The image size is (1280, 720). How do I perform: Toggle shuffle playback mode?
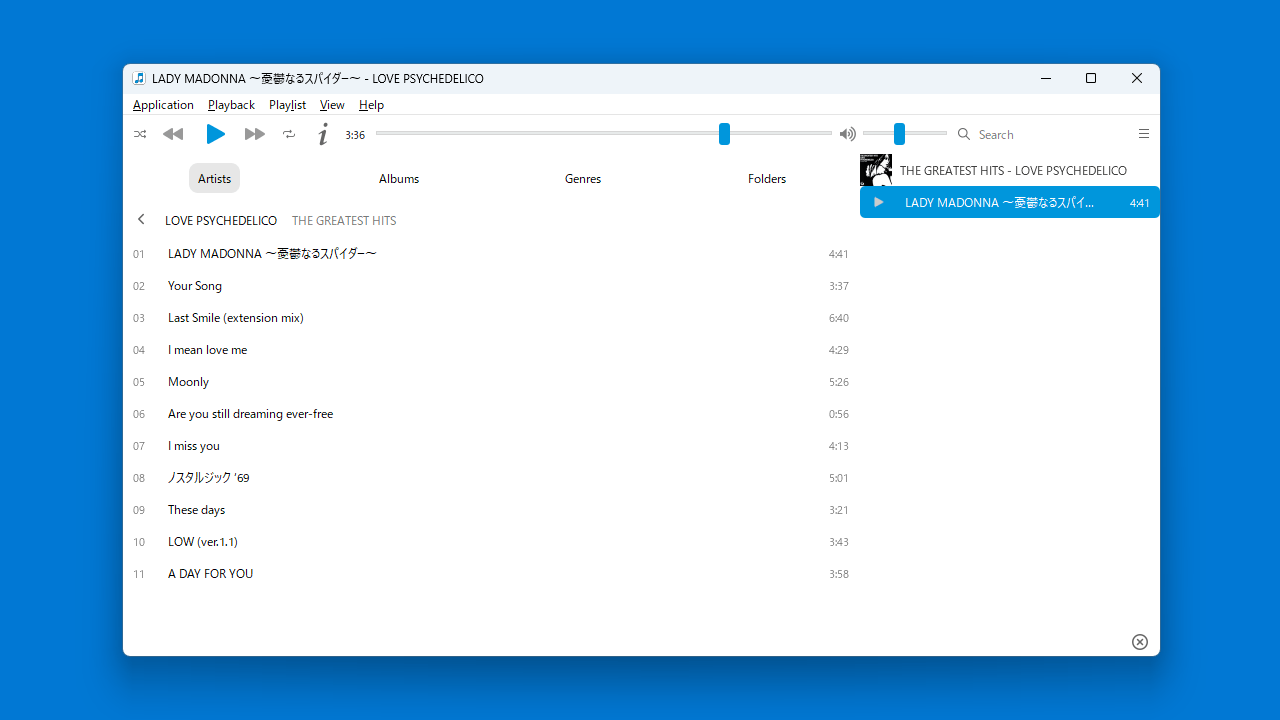[x=140, y=134]
